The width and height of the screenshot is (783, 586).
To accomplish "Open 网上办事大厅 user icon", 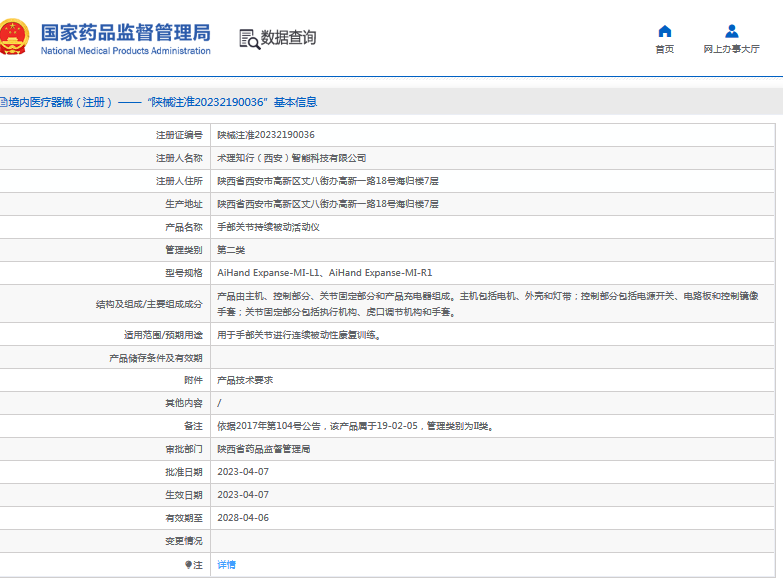I will click(732, 31).
